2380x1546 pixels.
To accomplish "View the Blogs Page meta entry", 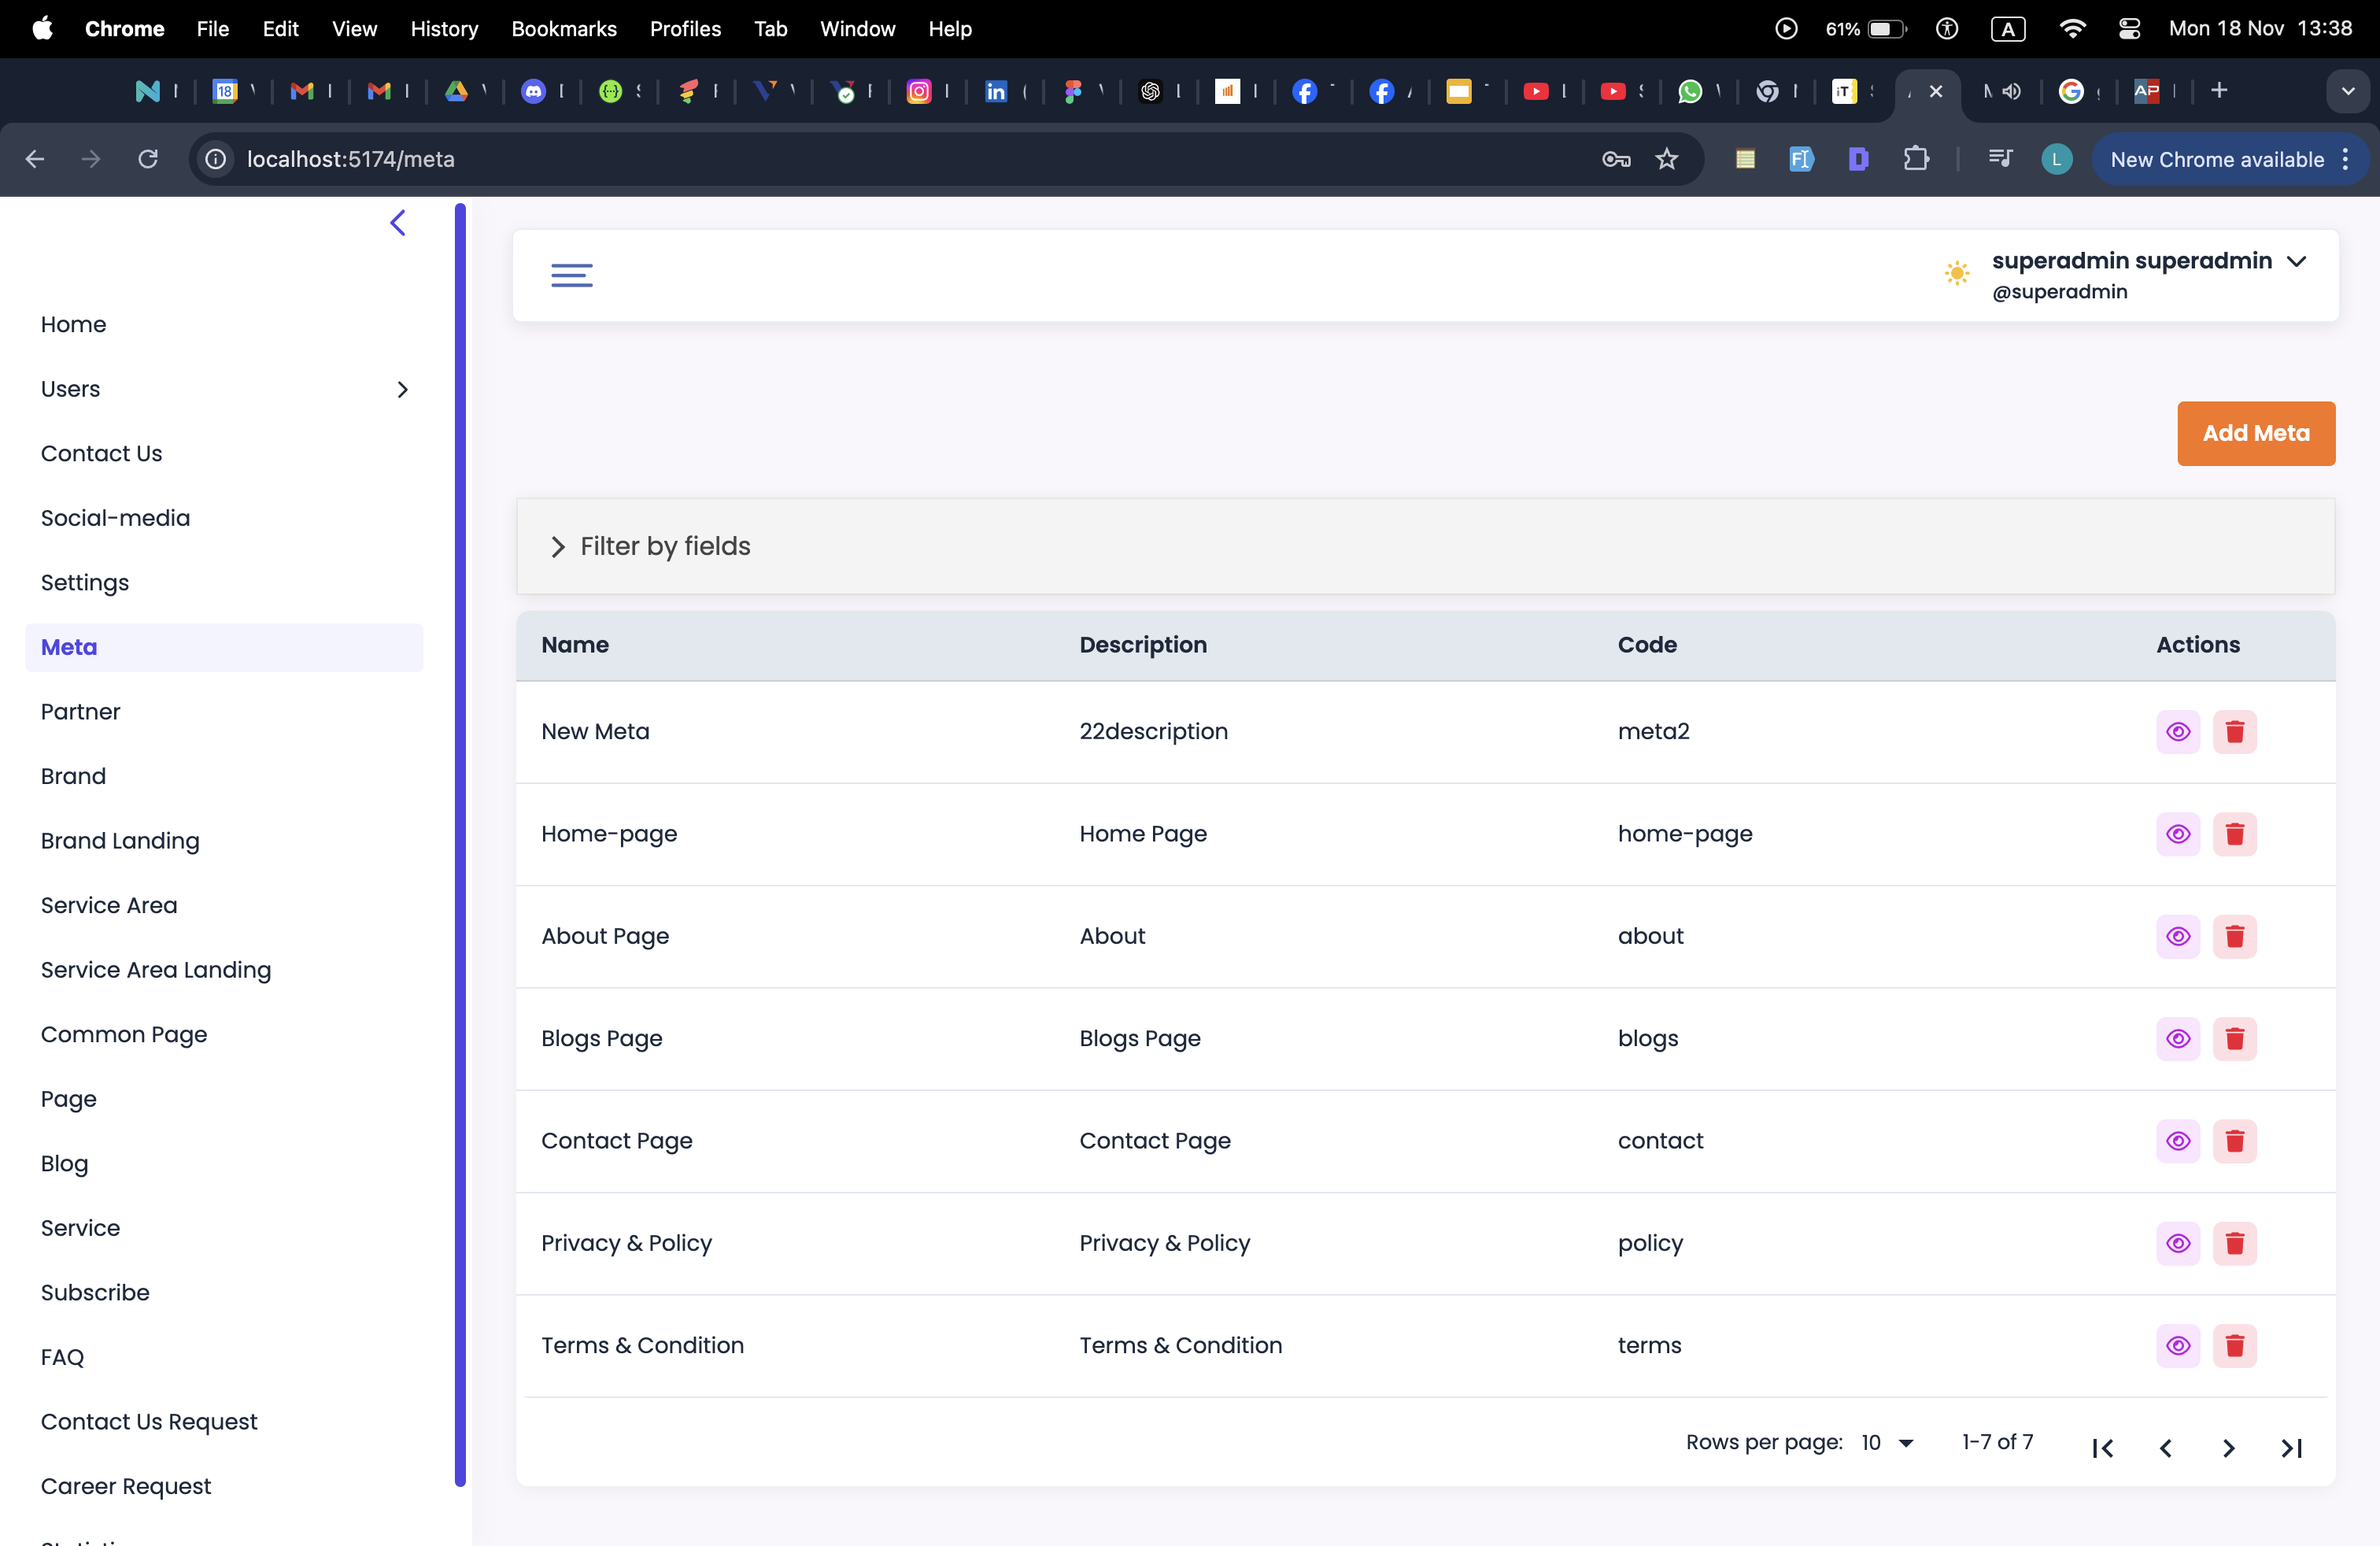I will click(x=2178, y=1038).
